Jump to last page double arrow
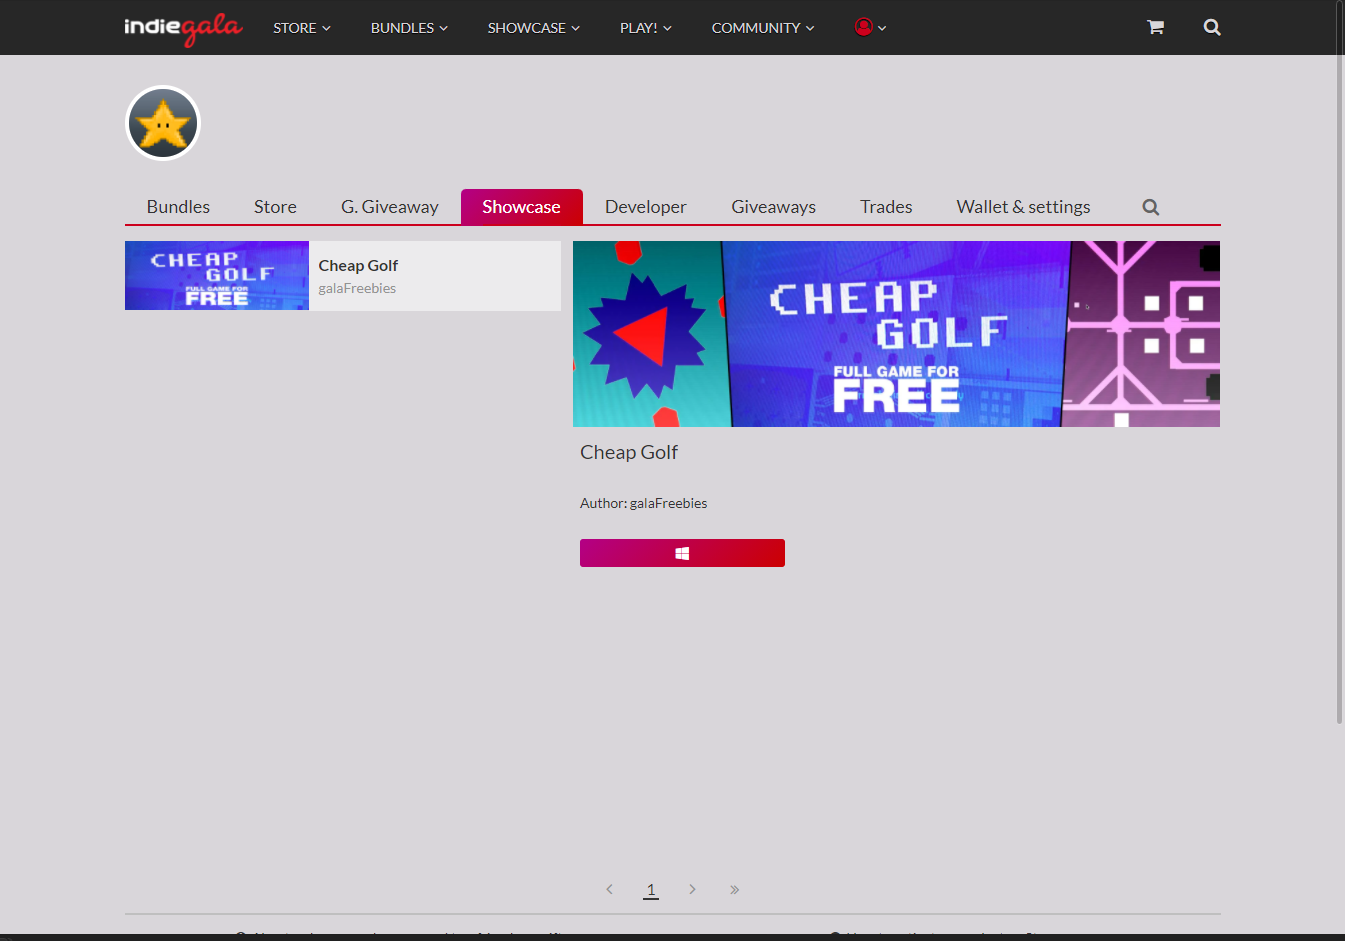Image resolution: width=1345 pixels, height=941 pixels. coord(734,889)
